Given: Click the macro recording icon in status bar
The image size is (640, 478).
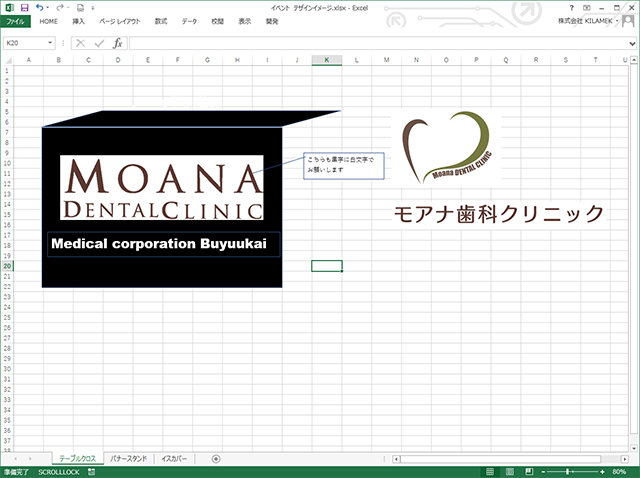Looking at the screenshot, I should coord(91,472).
